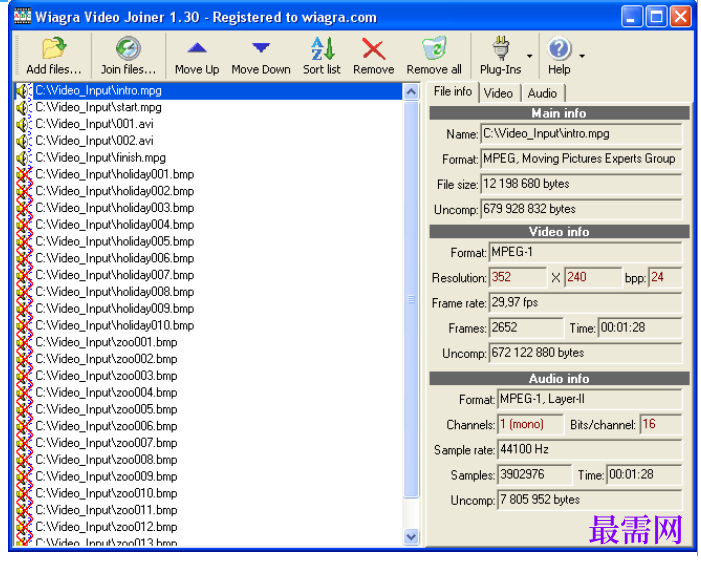Screen dimensions: 701x561
Task: Open the Plug-Ins toolbar button
Action: (500, 56)
